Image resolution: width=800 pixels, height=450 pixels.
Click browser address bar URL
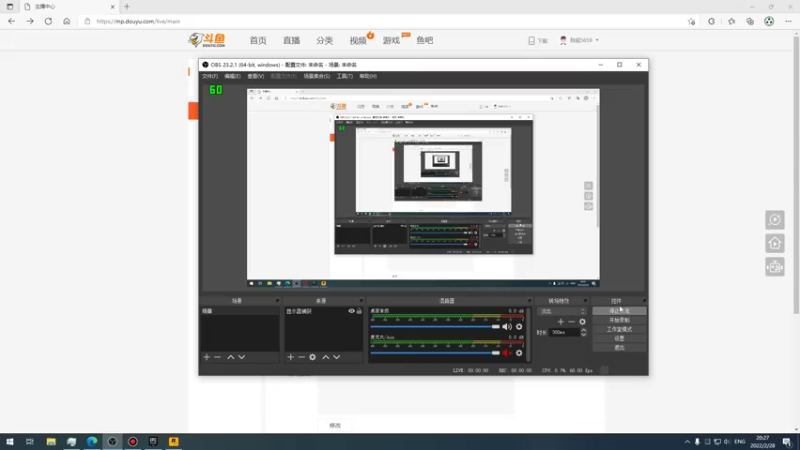138,21
